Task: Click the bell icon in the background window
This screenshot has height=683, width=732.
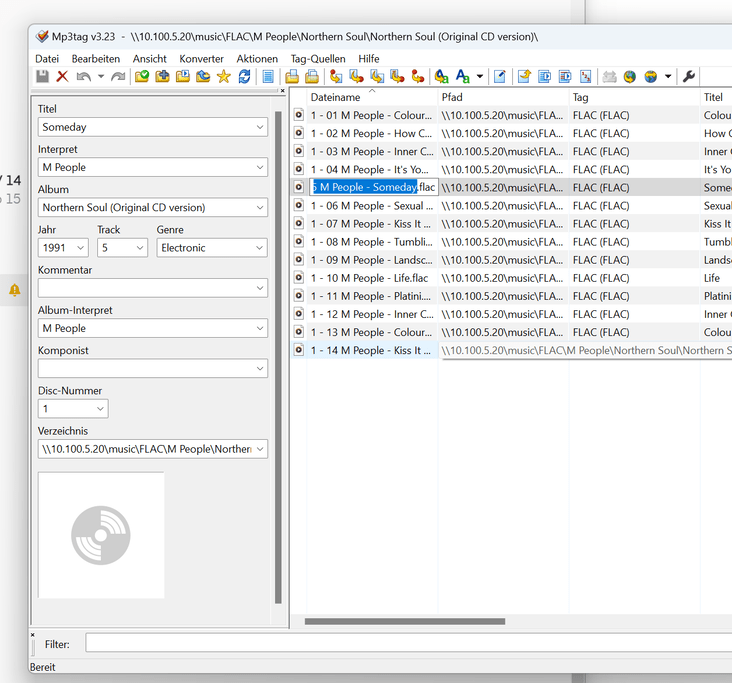Action: [x=15, y=290]
